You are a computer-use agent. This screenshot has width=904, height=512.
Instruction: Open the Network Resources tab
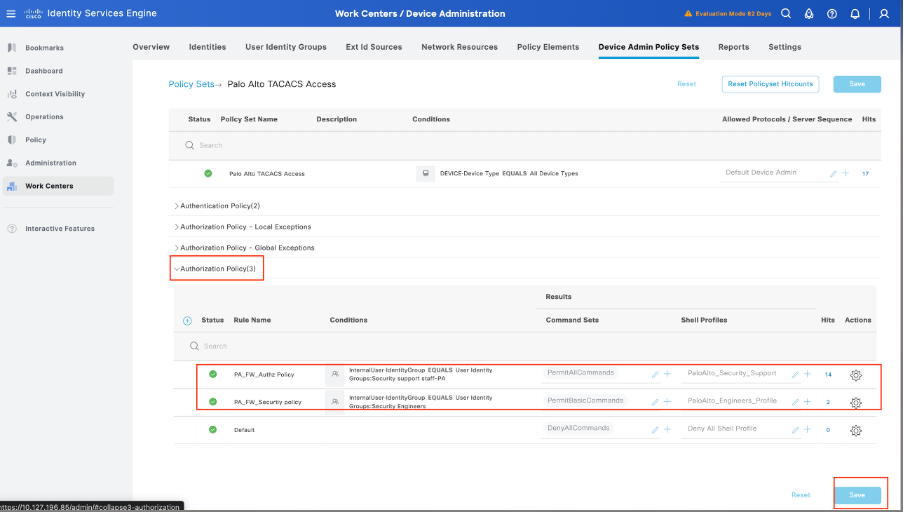click(459, 47)
